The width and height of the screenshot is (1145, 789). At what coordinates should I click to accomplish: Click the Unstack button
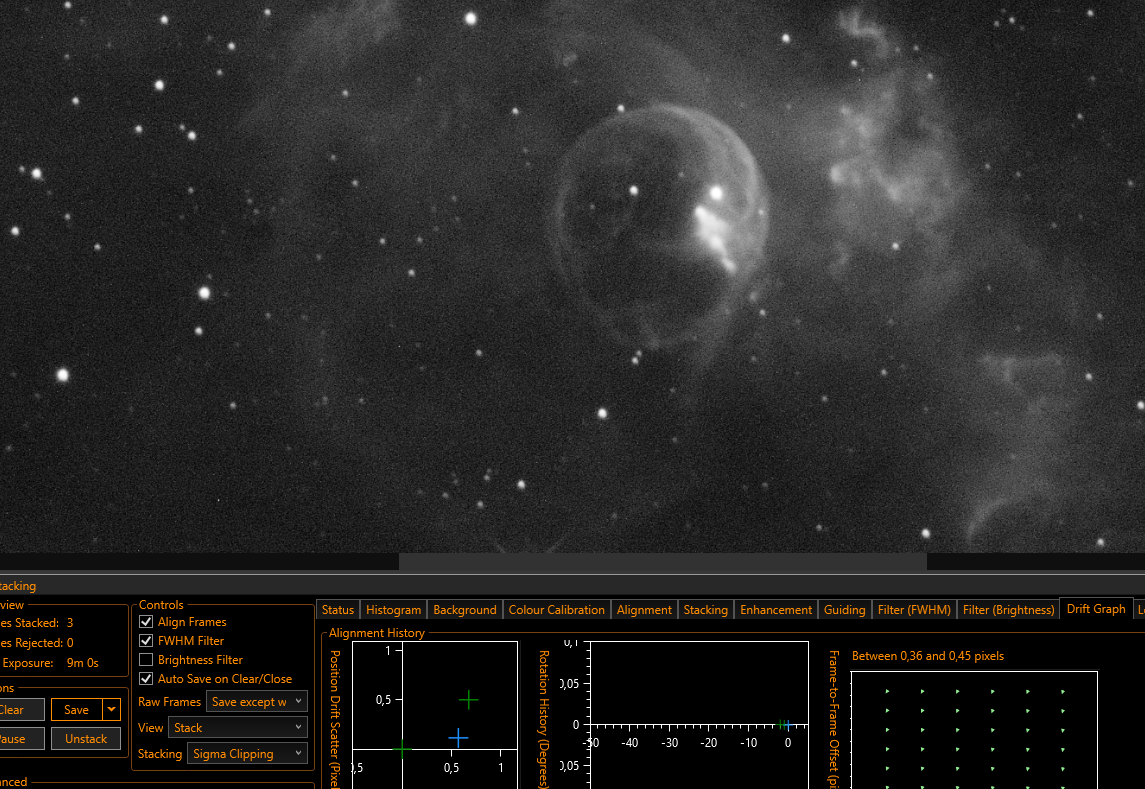86,739
